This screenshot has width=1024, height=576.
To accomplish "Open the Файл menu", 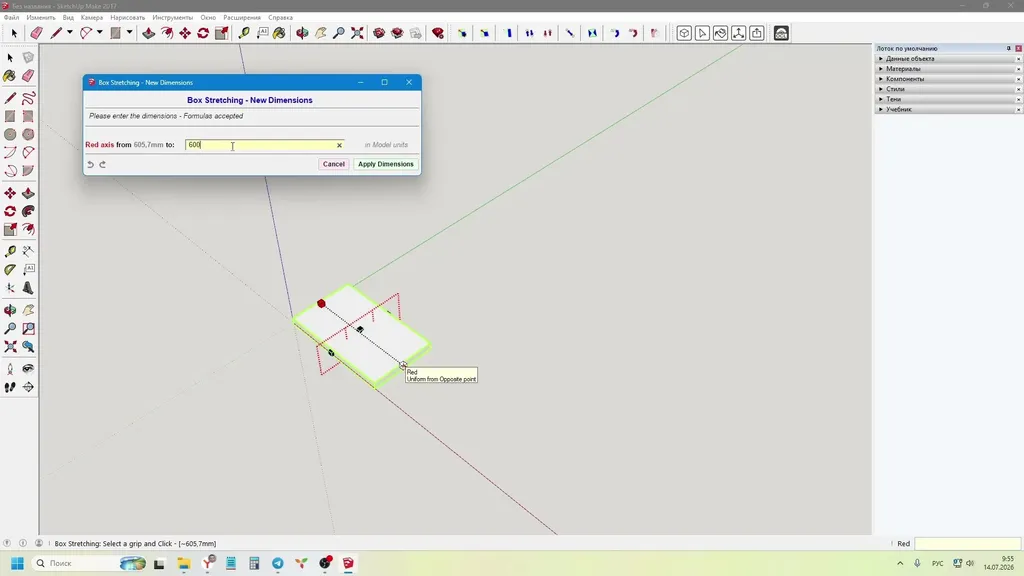I will click(x=11, y=18).
